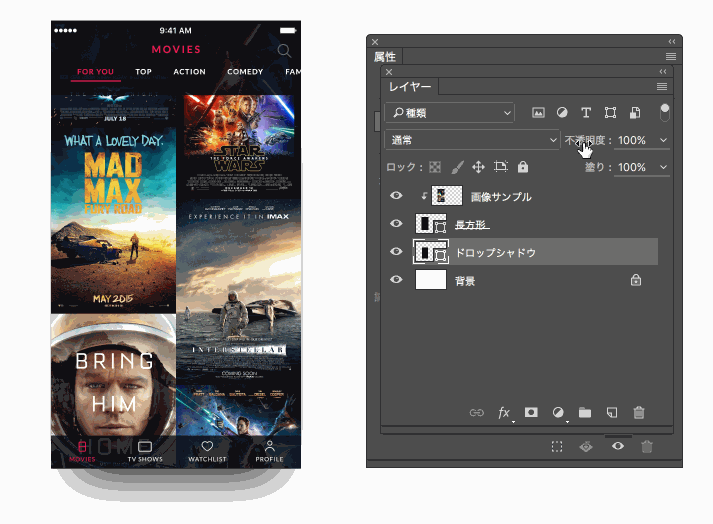Click the MOVIES bottom navigation item
713x524 pixels.
pyautogui.click(x=82, y=451)
